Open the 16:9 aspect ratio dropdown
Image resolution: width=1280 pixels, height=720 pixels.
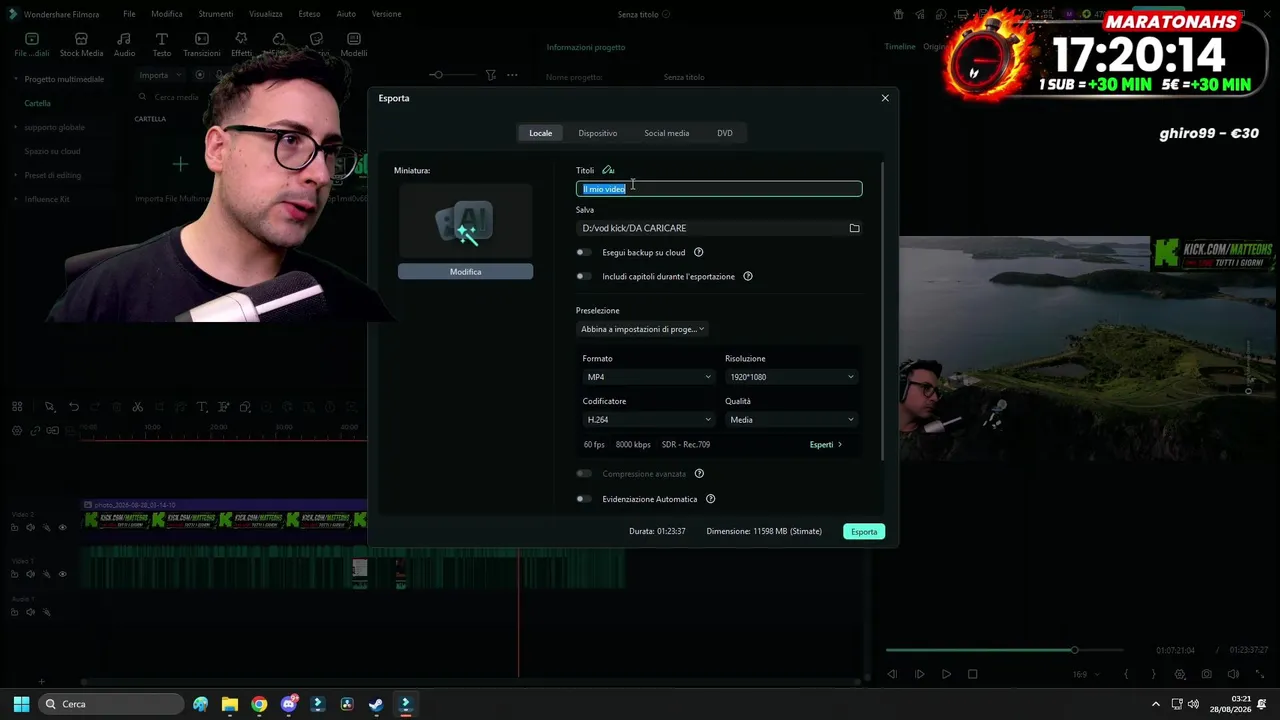coord(1086,674)
